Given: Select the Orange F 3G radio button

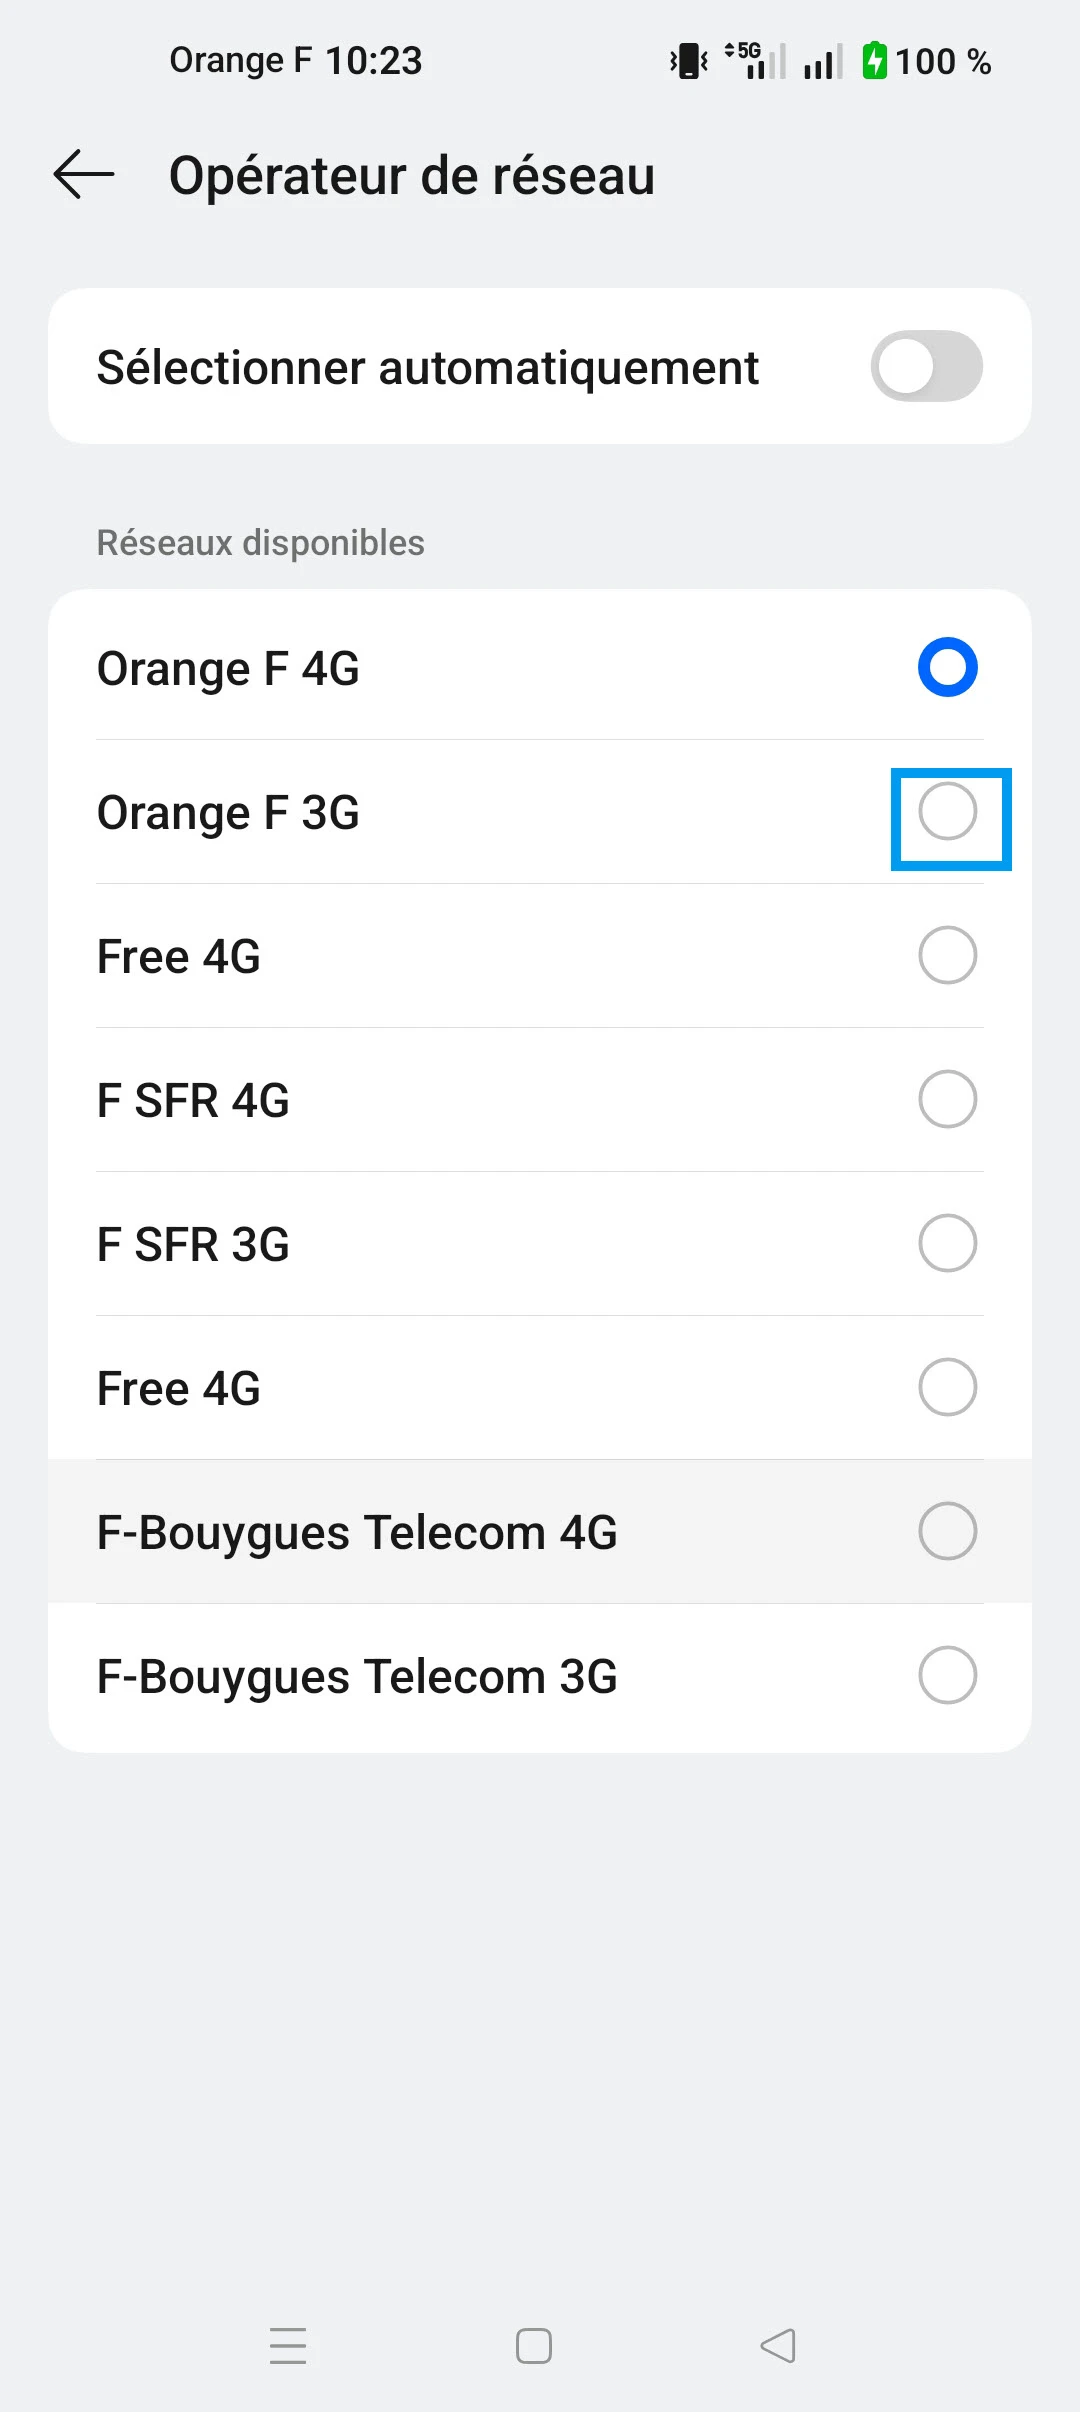Looking at the screenshot, I should click(948, 811).
